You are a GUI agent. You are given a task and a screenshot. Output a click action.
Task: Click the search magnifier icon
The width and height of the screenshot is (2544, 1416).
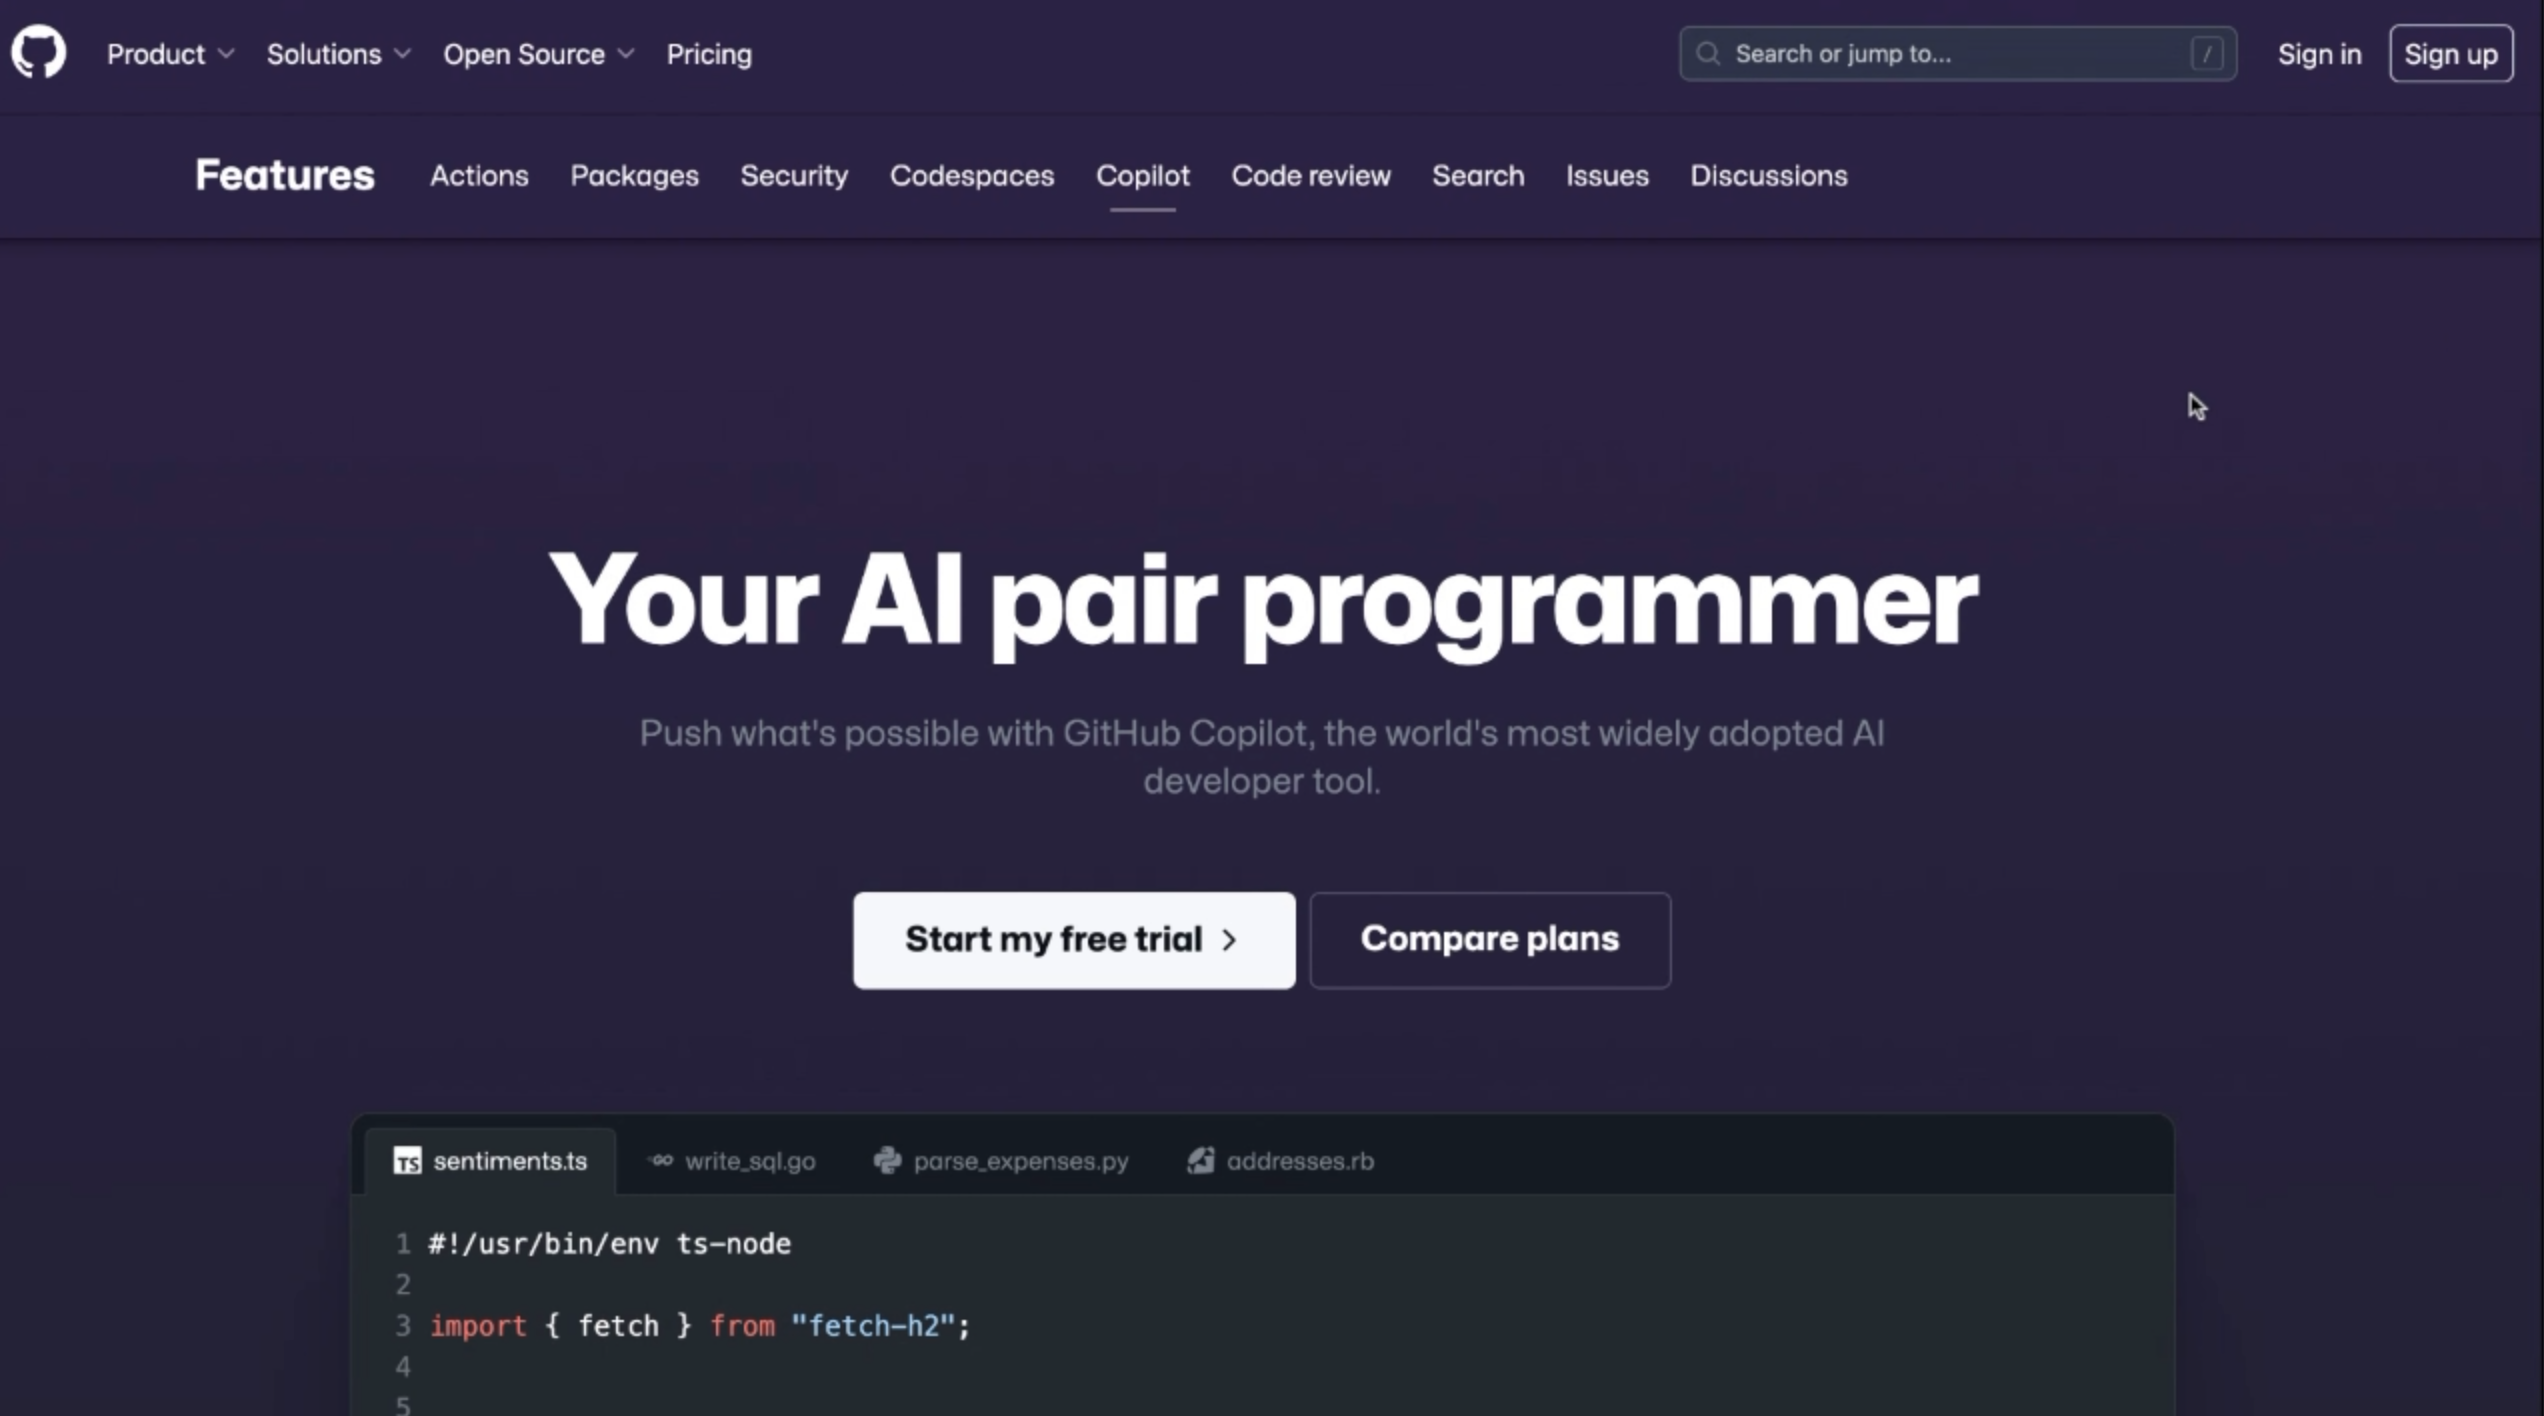pyautogui.click(x=1708, y=54)
